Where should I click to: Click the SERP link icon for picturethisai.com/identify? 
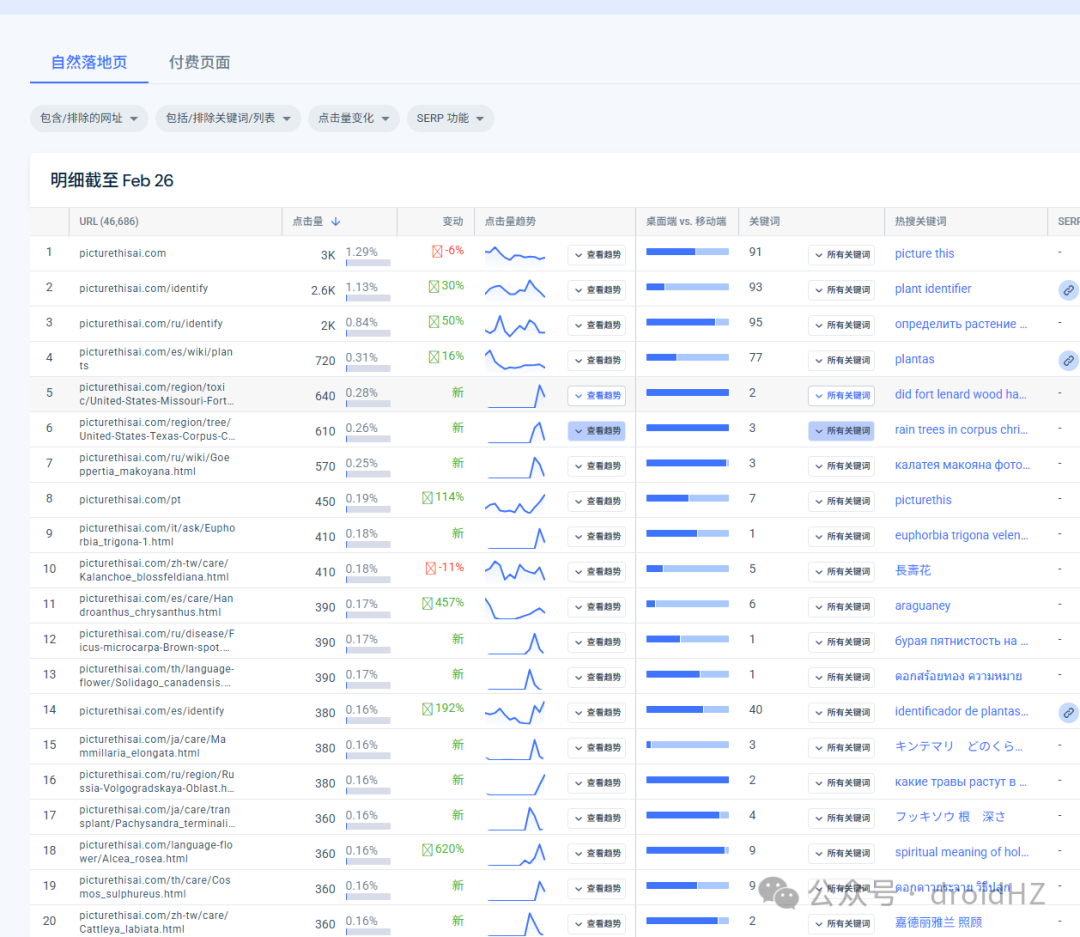coord(1068,290)
